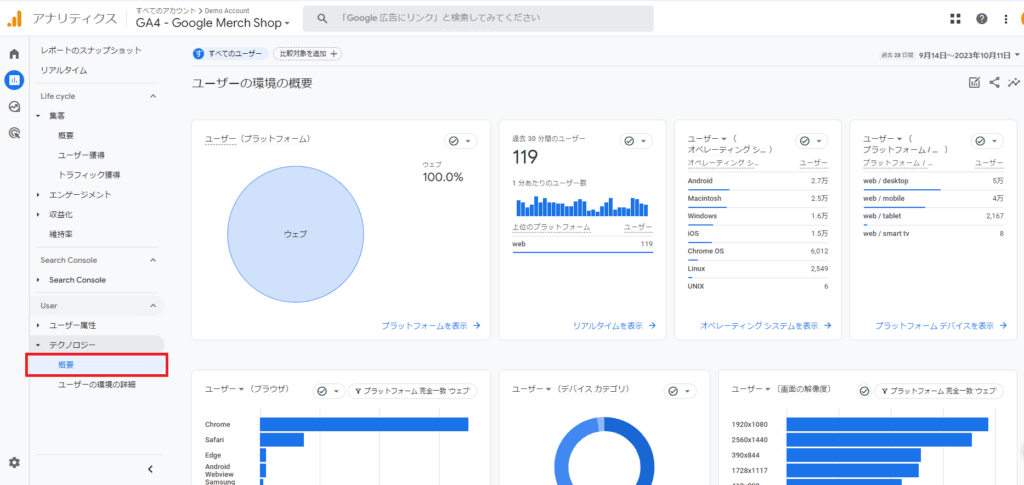Open check-mark menu on Browser card
The image size is (1024, 485).
coord(328,391)
